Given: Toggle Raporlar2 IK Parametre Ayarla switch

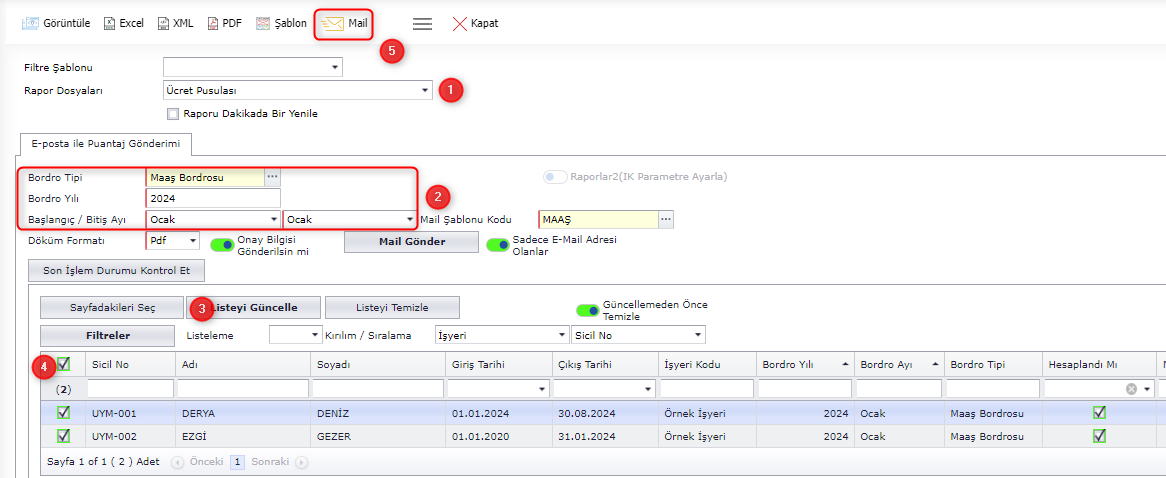Looking at the screenshot, I should click(x=555, y=177).
